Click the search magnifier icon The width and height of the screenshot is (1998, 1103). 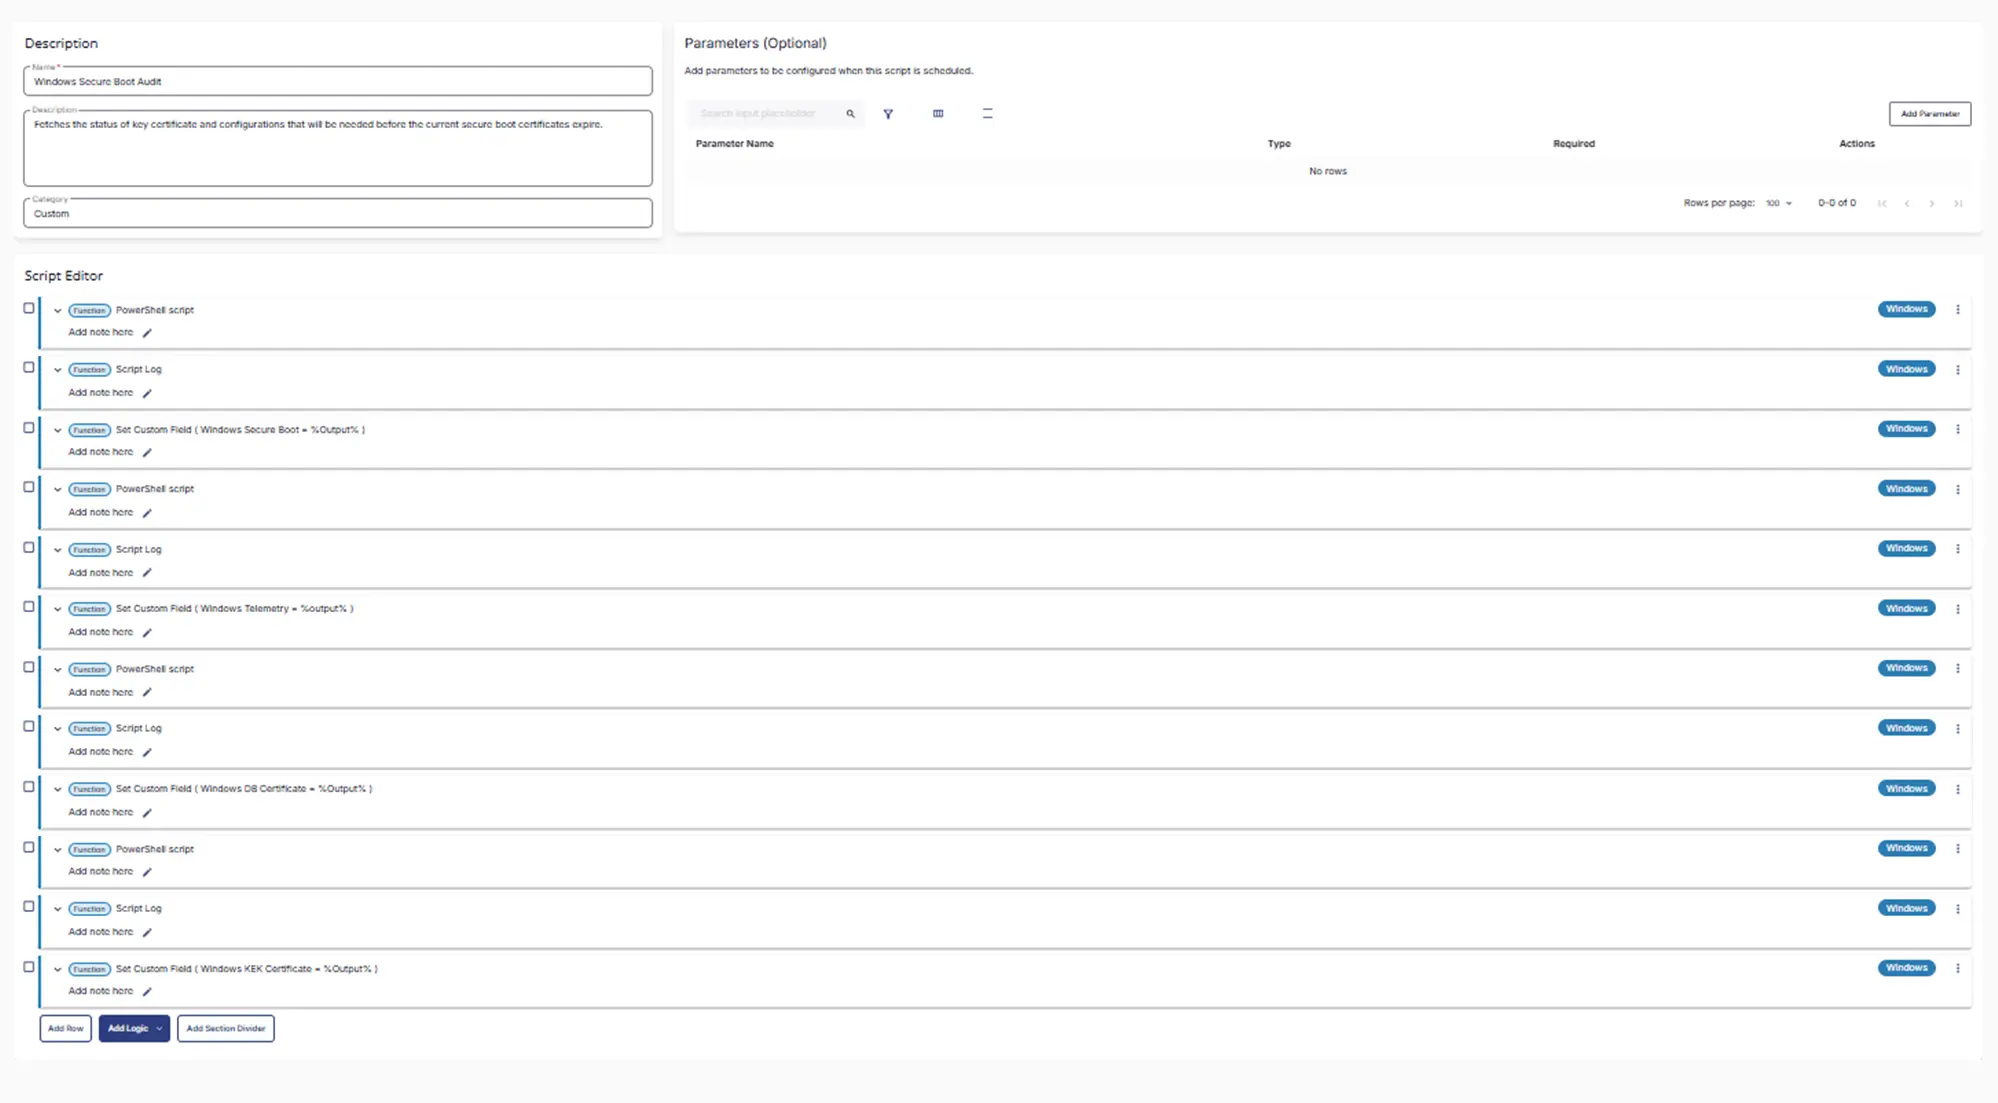pyautogui.click(x=851, y=114)
